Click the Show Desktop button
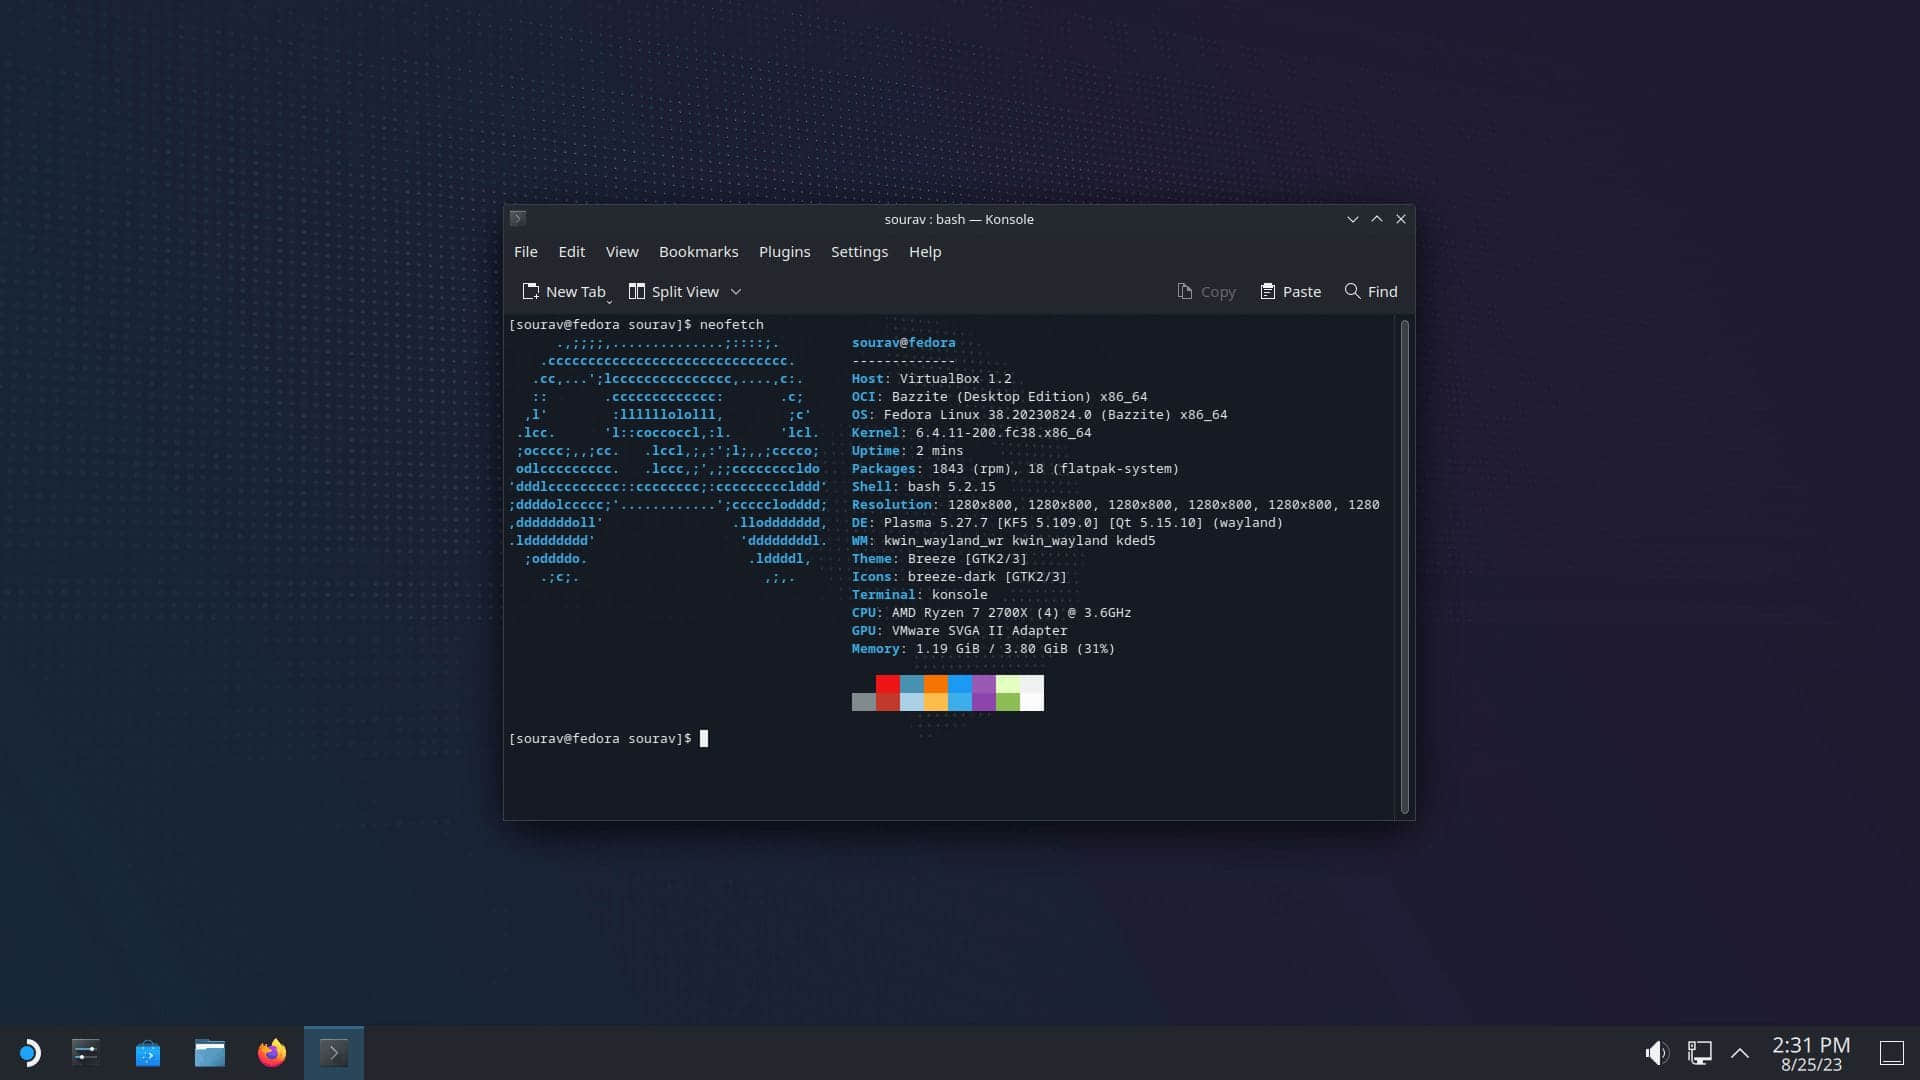Image resolution: width=1920 pixels, height=1080 pixels. click(x=1891, y=1053)
